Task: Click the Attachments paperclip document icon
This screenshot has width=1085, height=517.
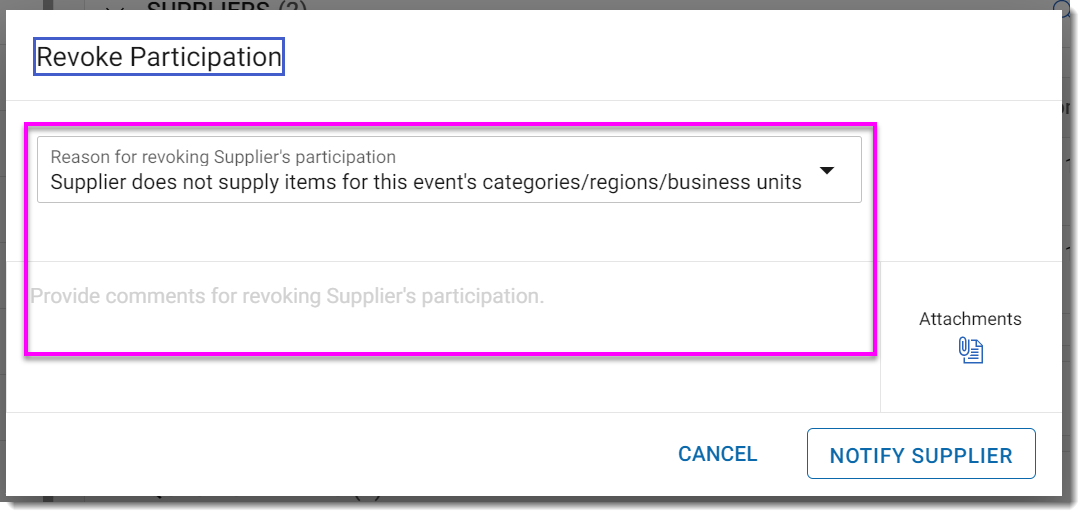Action: click(x=970, y=351)
